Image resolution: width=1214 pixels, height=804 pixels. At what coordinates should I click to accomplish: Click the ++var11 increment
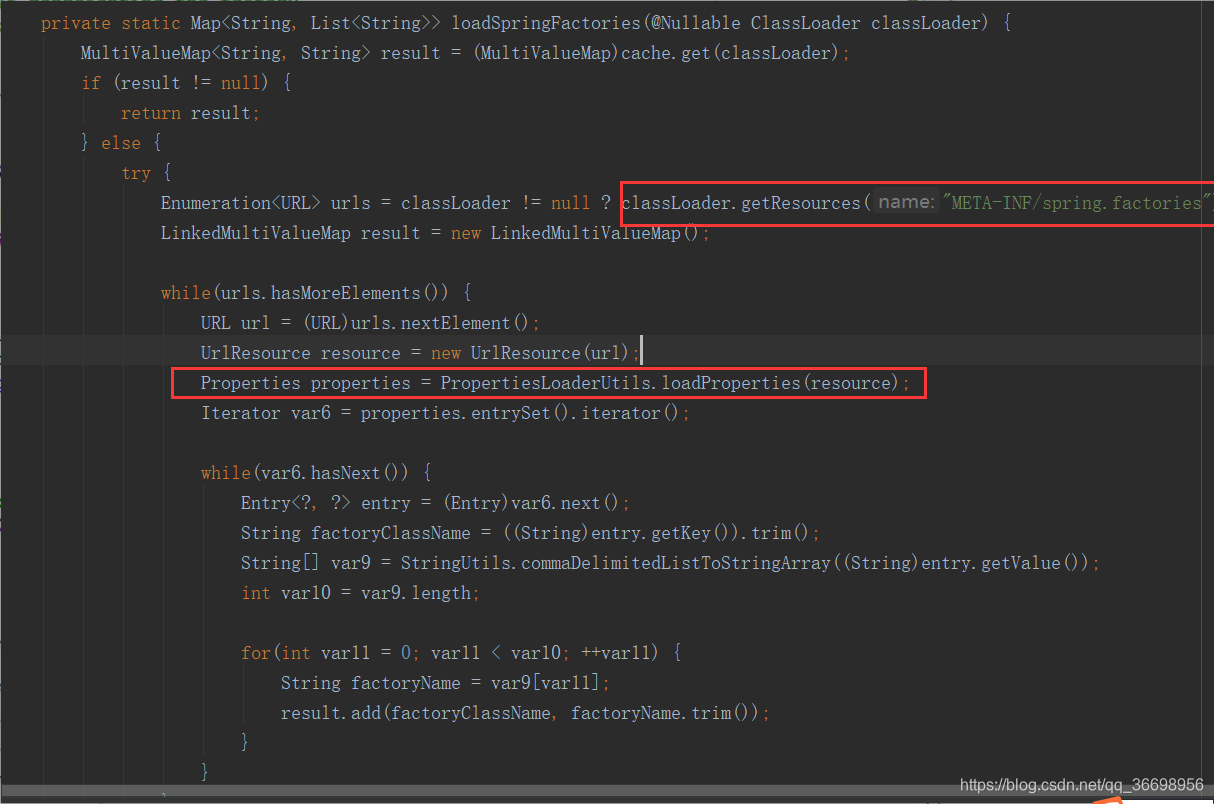coord(616,653)
